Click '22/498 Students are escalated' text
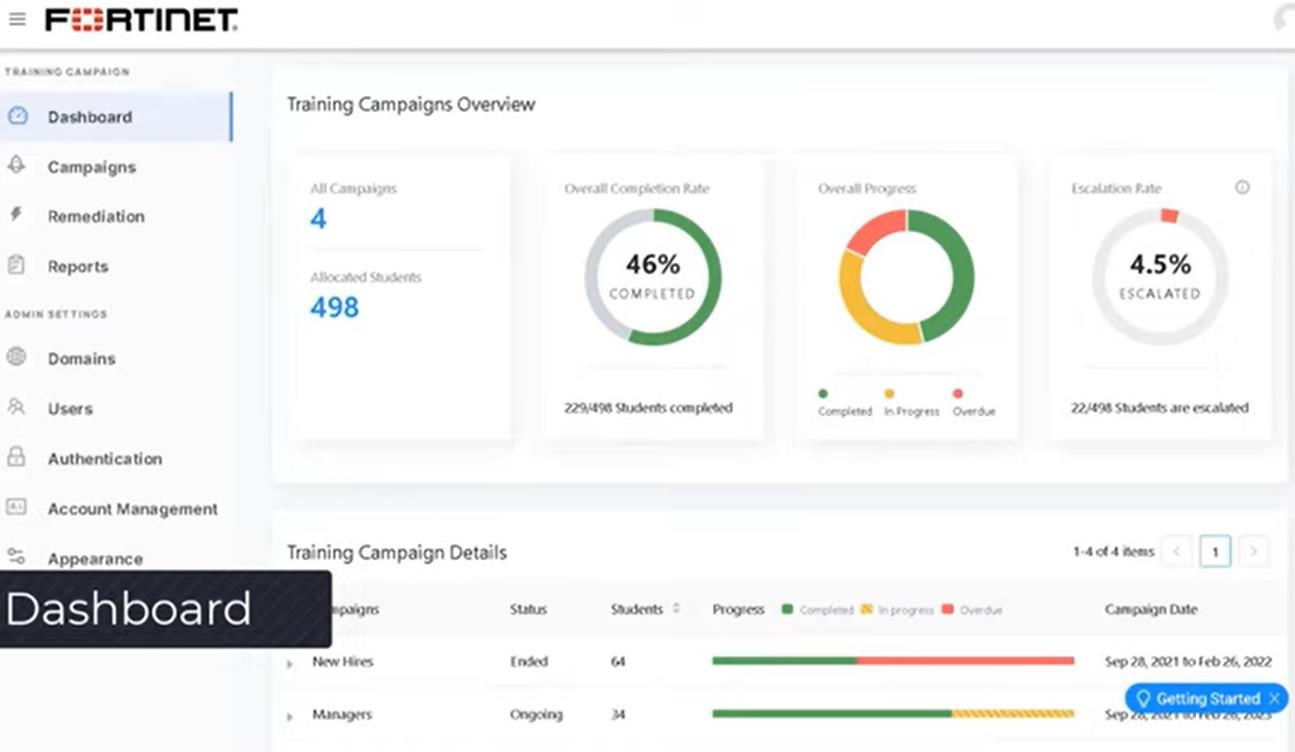This screenshot has width=1295, height=752. click(x=1160, y=408)
